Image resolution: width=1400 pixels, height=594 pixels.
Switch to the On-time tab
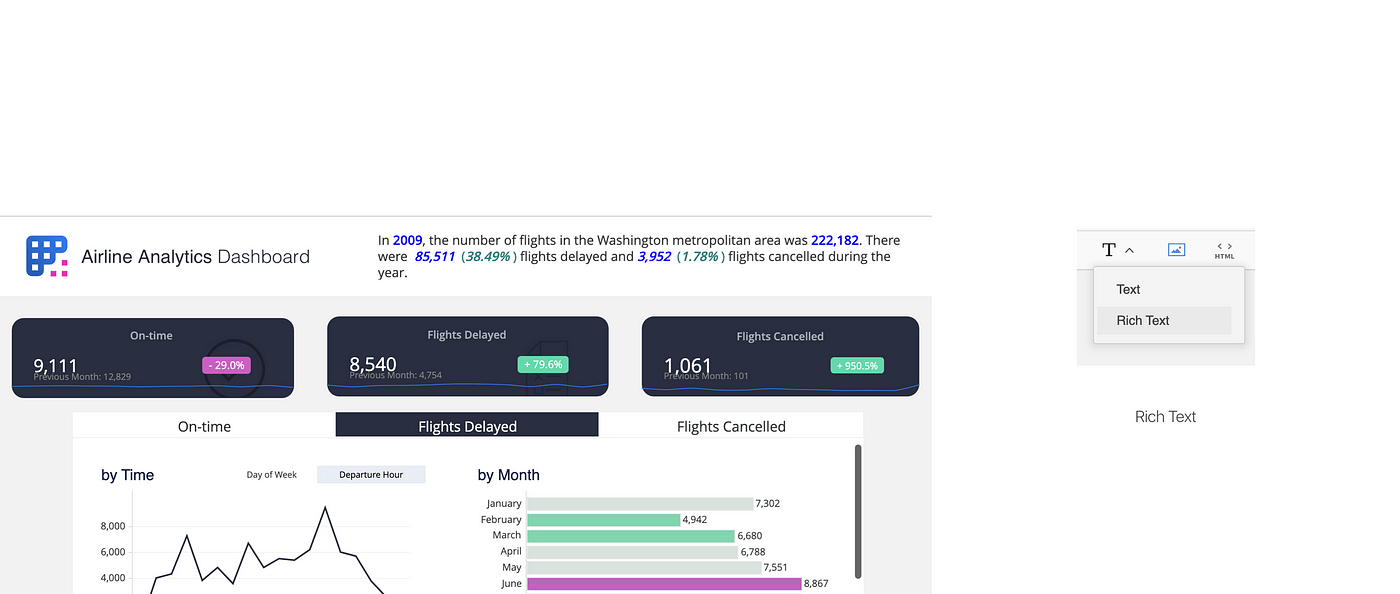click(x=204, y=426)
